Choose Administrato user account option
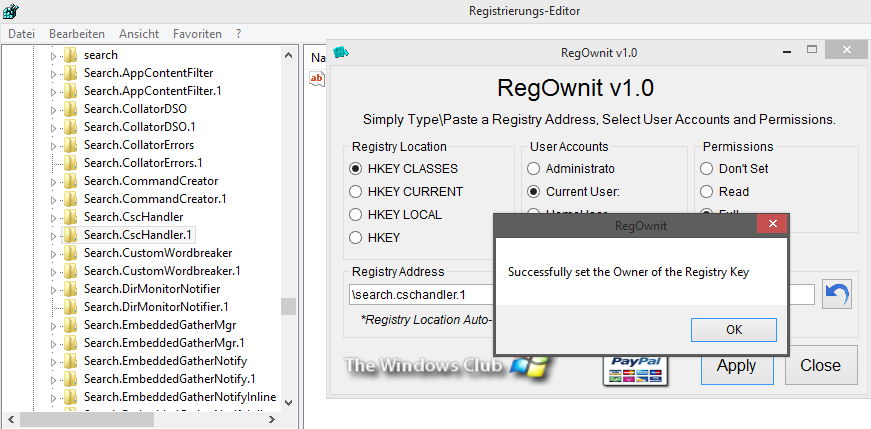871x429 pixels. (533, 168)
